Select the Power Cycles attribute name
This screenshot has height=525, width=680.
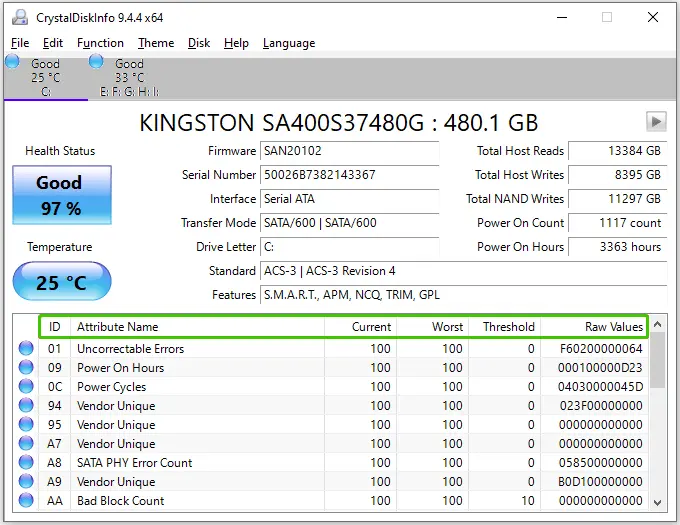111,387
